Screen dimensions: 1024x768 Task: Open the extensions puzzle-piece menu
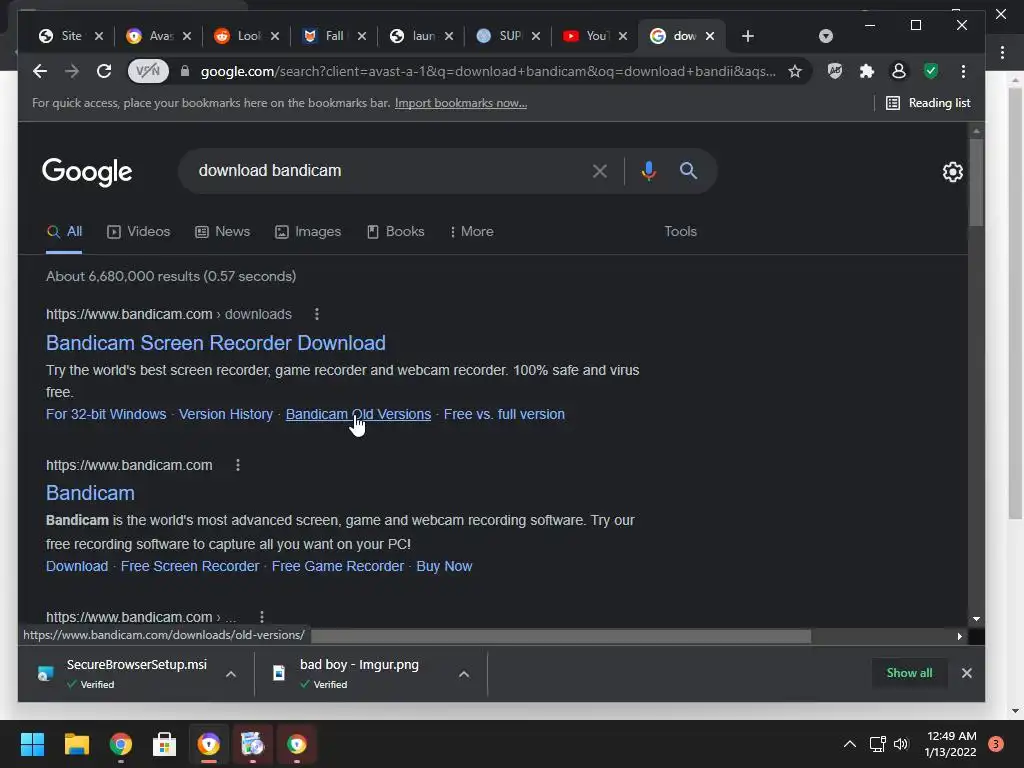point(867,71)
